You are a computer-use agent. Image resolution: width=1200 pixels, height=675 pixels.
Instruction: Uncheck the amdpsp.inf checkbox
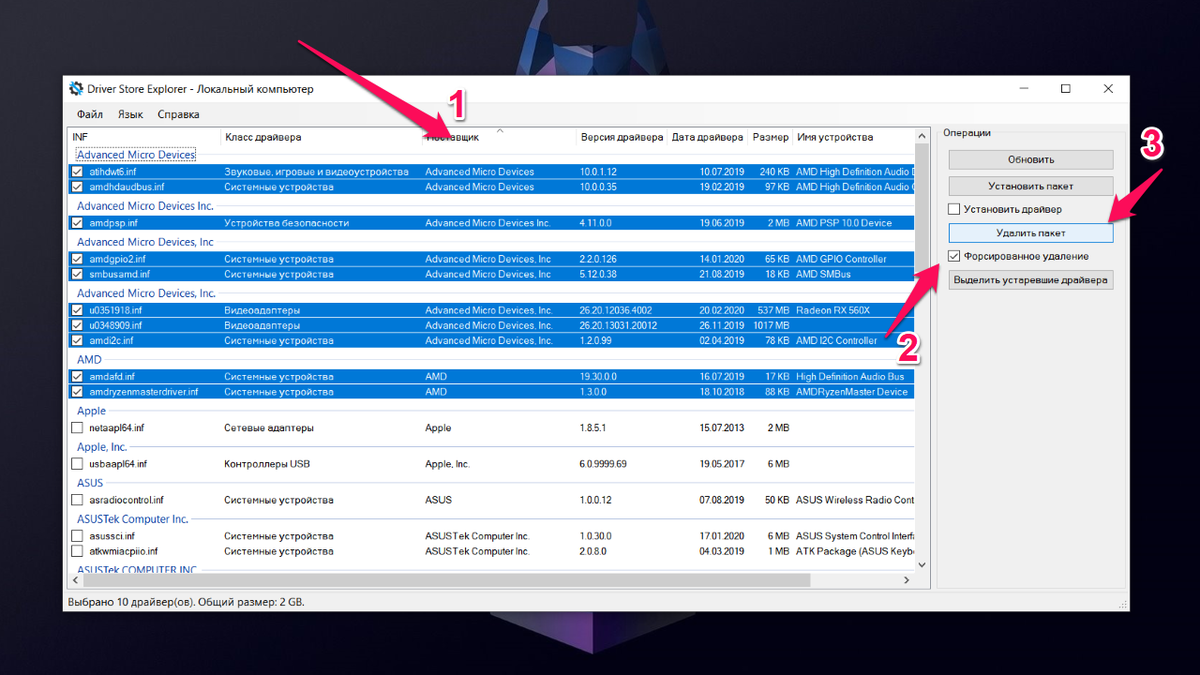point(78,223)
